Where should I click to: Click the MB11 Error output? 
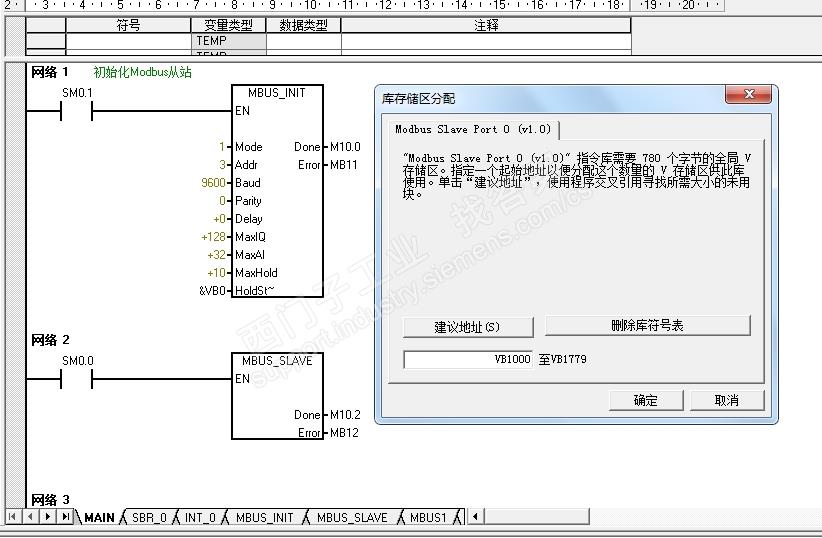click(x=344, y=165)
